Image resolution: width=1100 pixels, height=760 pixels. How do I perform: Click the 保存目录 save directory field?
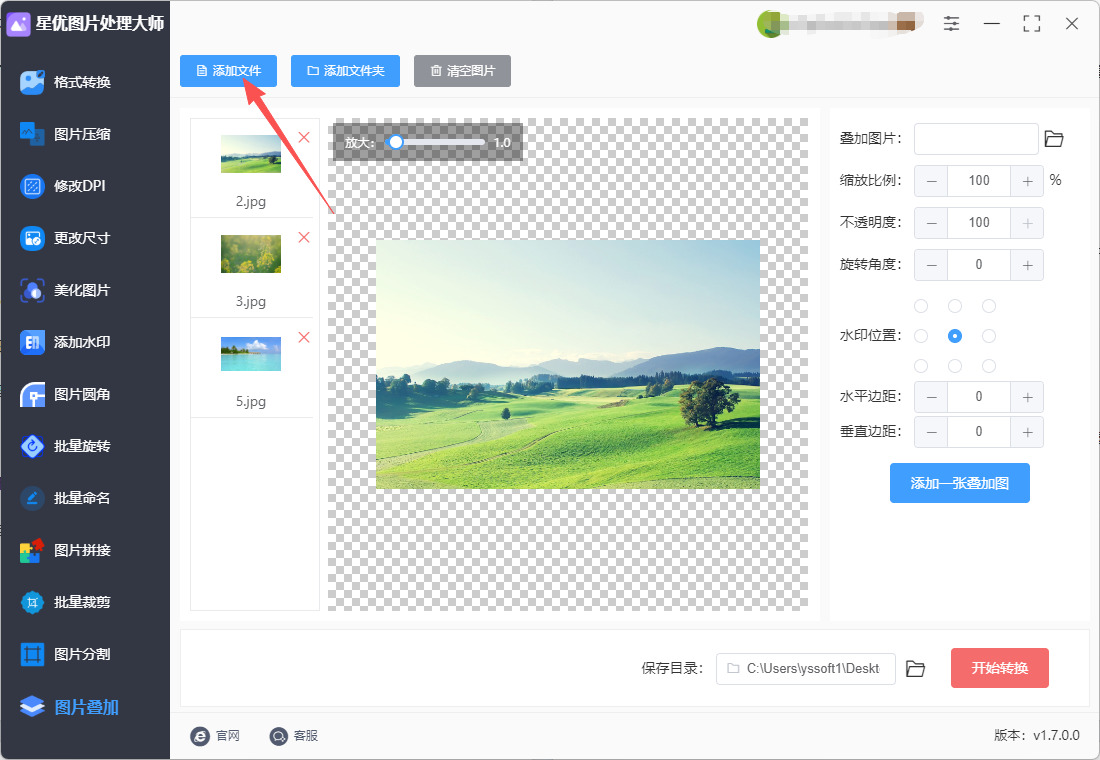click(x=805, y=669)
